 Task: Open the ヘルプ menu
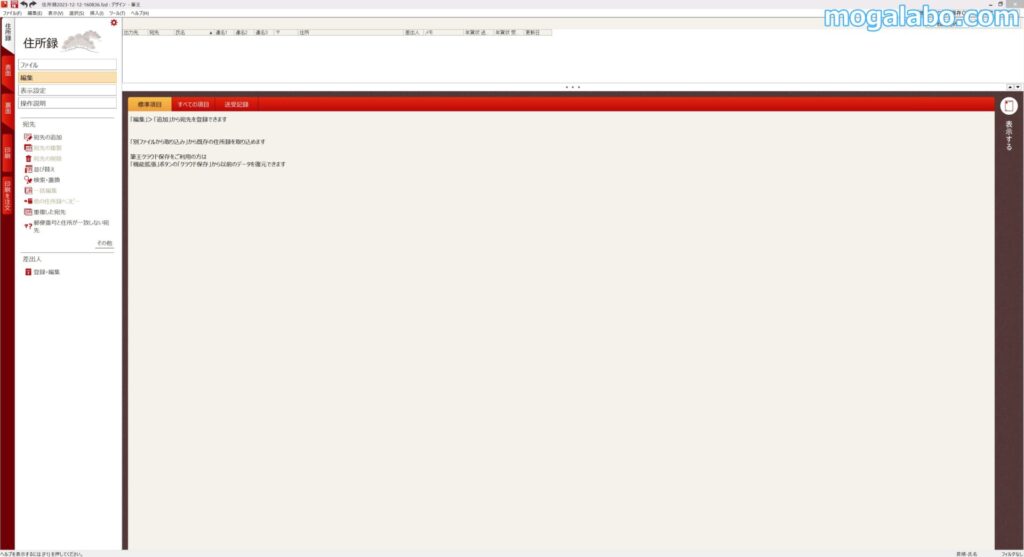(x=139, y=13)
